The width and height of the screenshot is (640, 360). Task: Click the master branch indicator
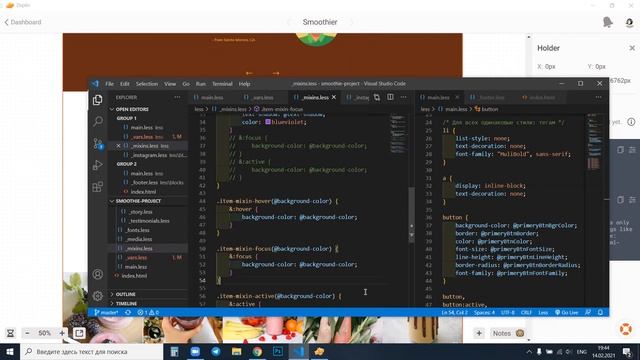pyautogui.click(x=106, y=312)
